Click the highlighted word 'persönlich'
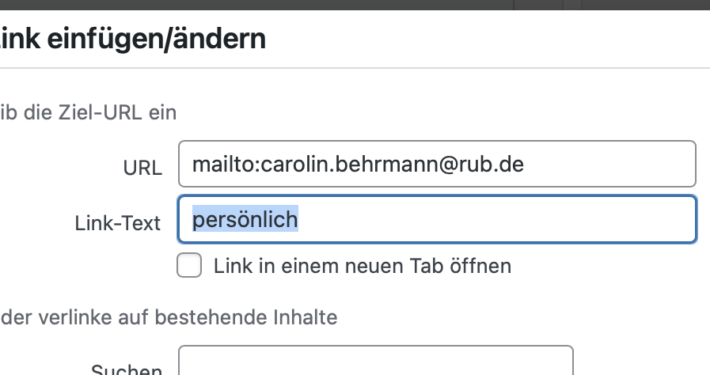Screen dimensions: 710x375 [245, 219]
